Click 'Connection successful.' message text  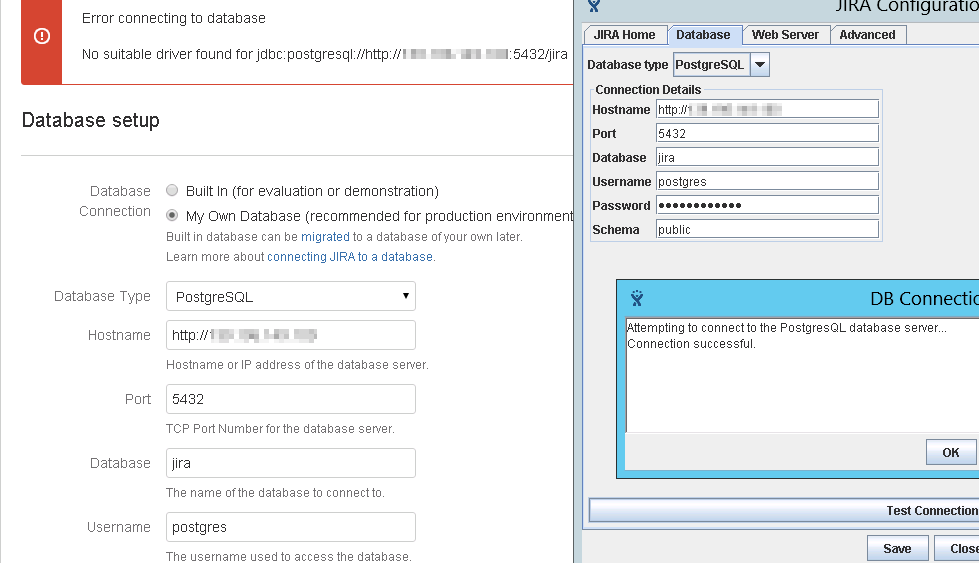point(691,344)
